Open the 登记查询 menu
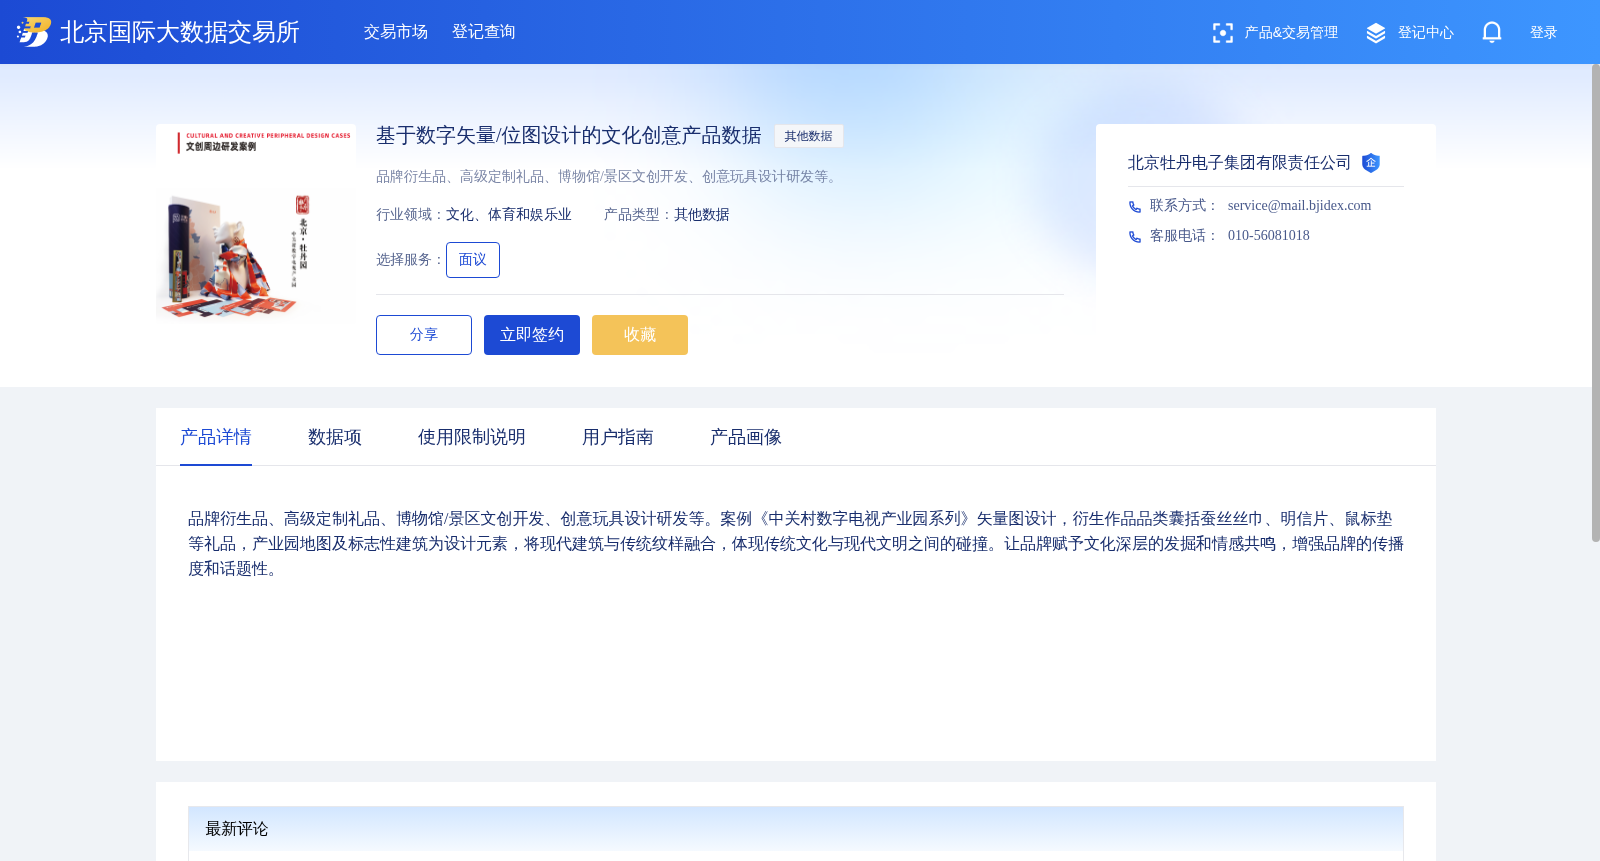 (484, 32)
